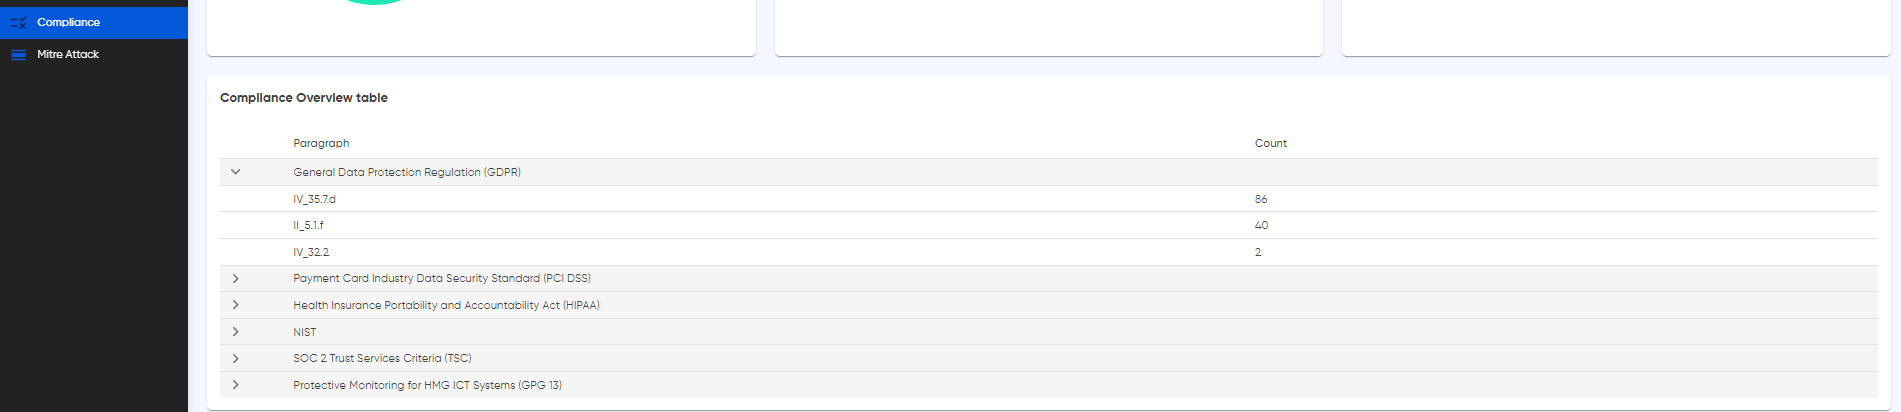
Task: Click the Compliance sidebar icon
Action: [18, 22]
